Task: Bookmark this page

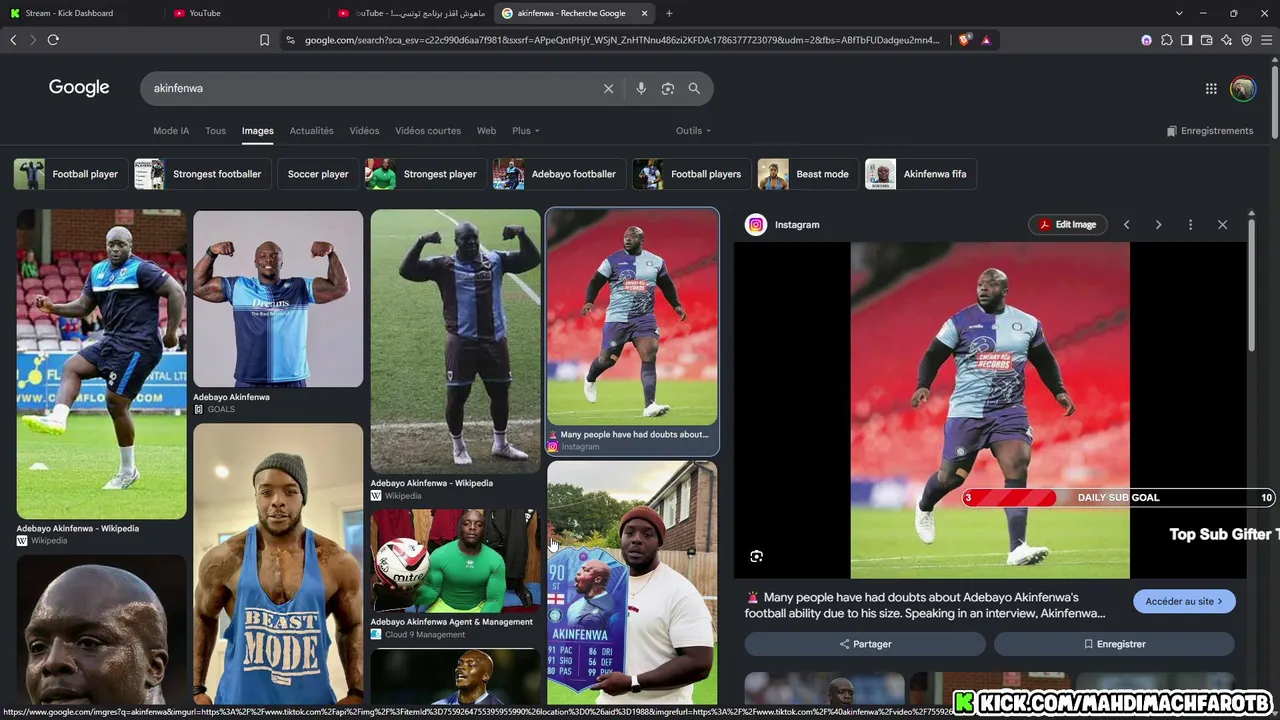Action: point(264,40)
